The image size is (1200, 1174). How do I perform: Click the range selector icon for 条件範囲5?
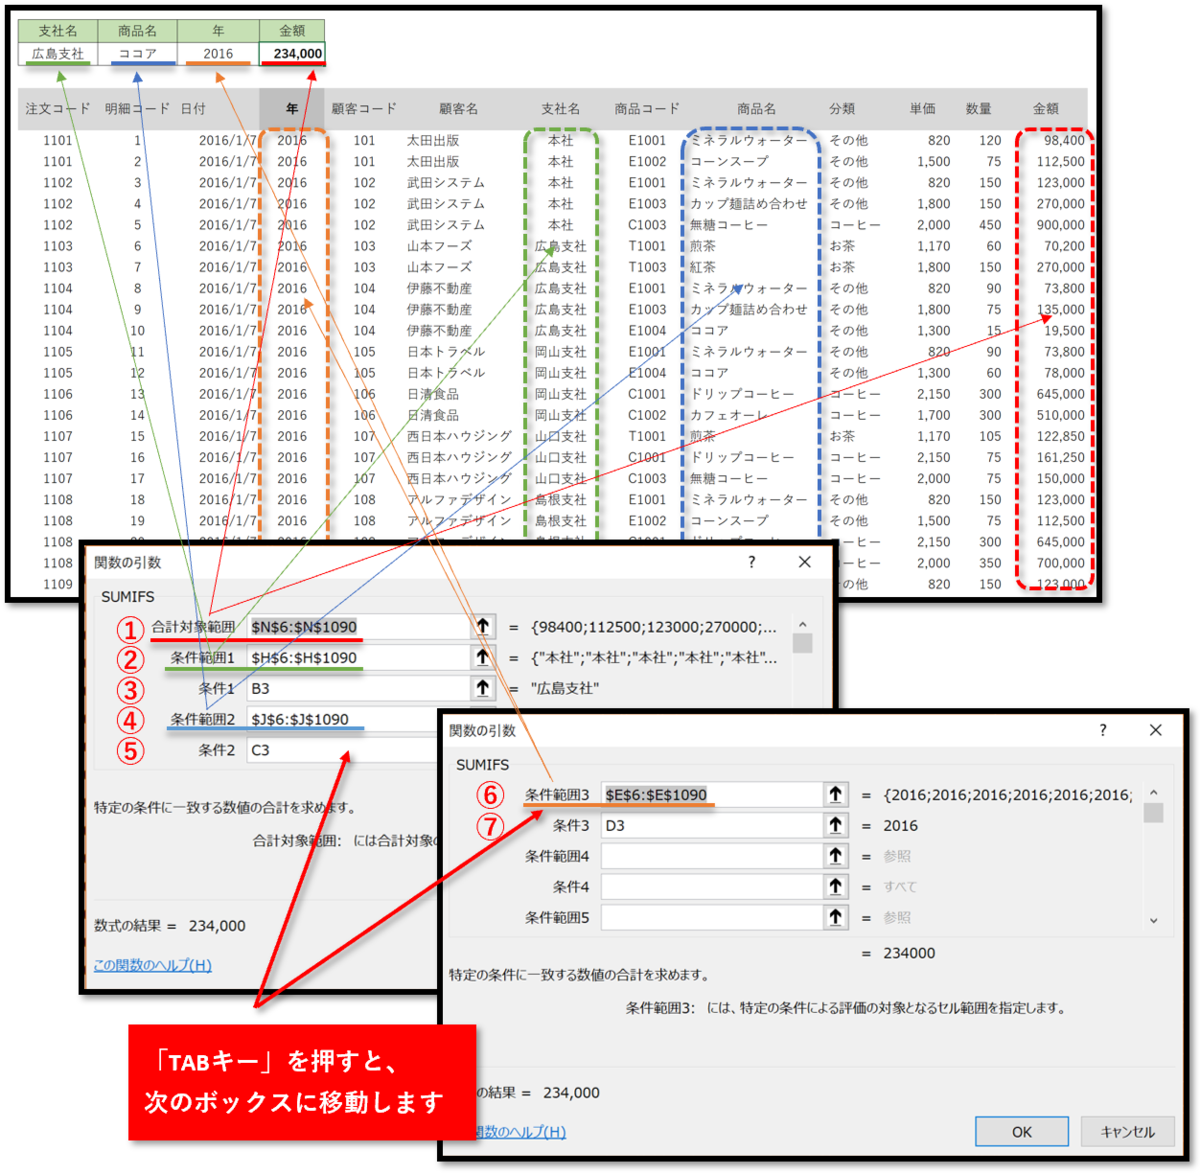coord(836,917)
